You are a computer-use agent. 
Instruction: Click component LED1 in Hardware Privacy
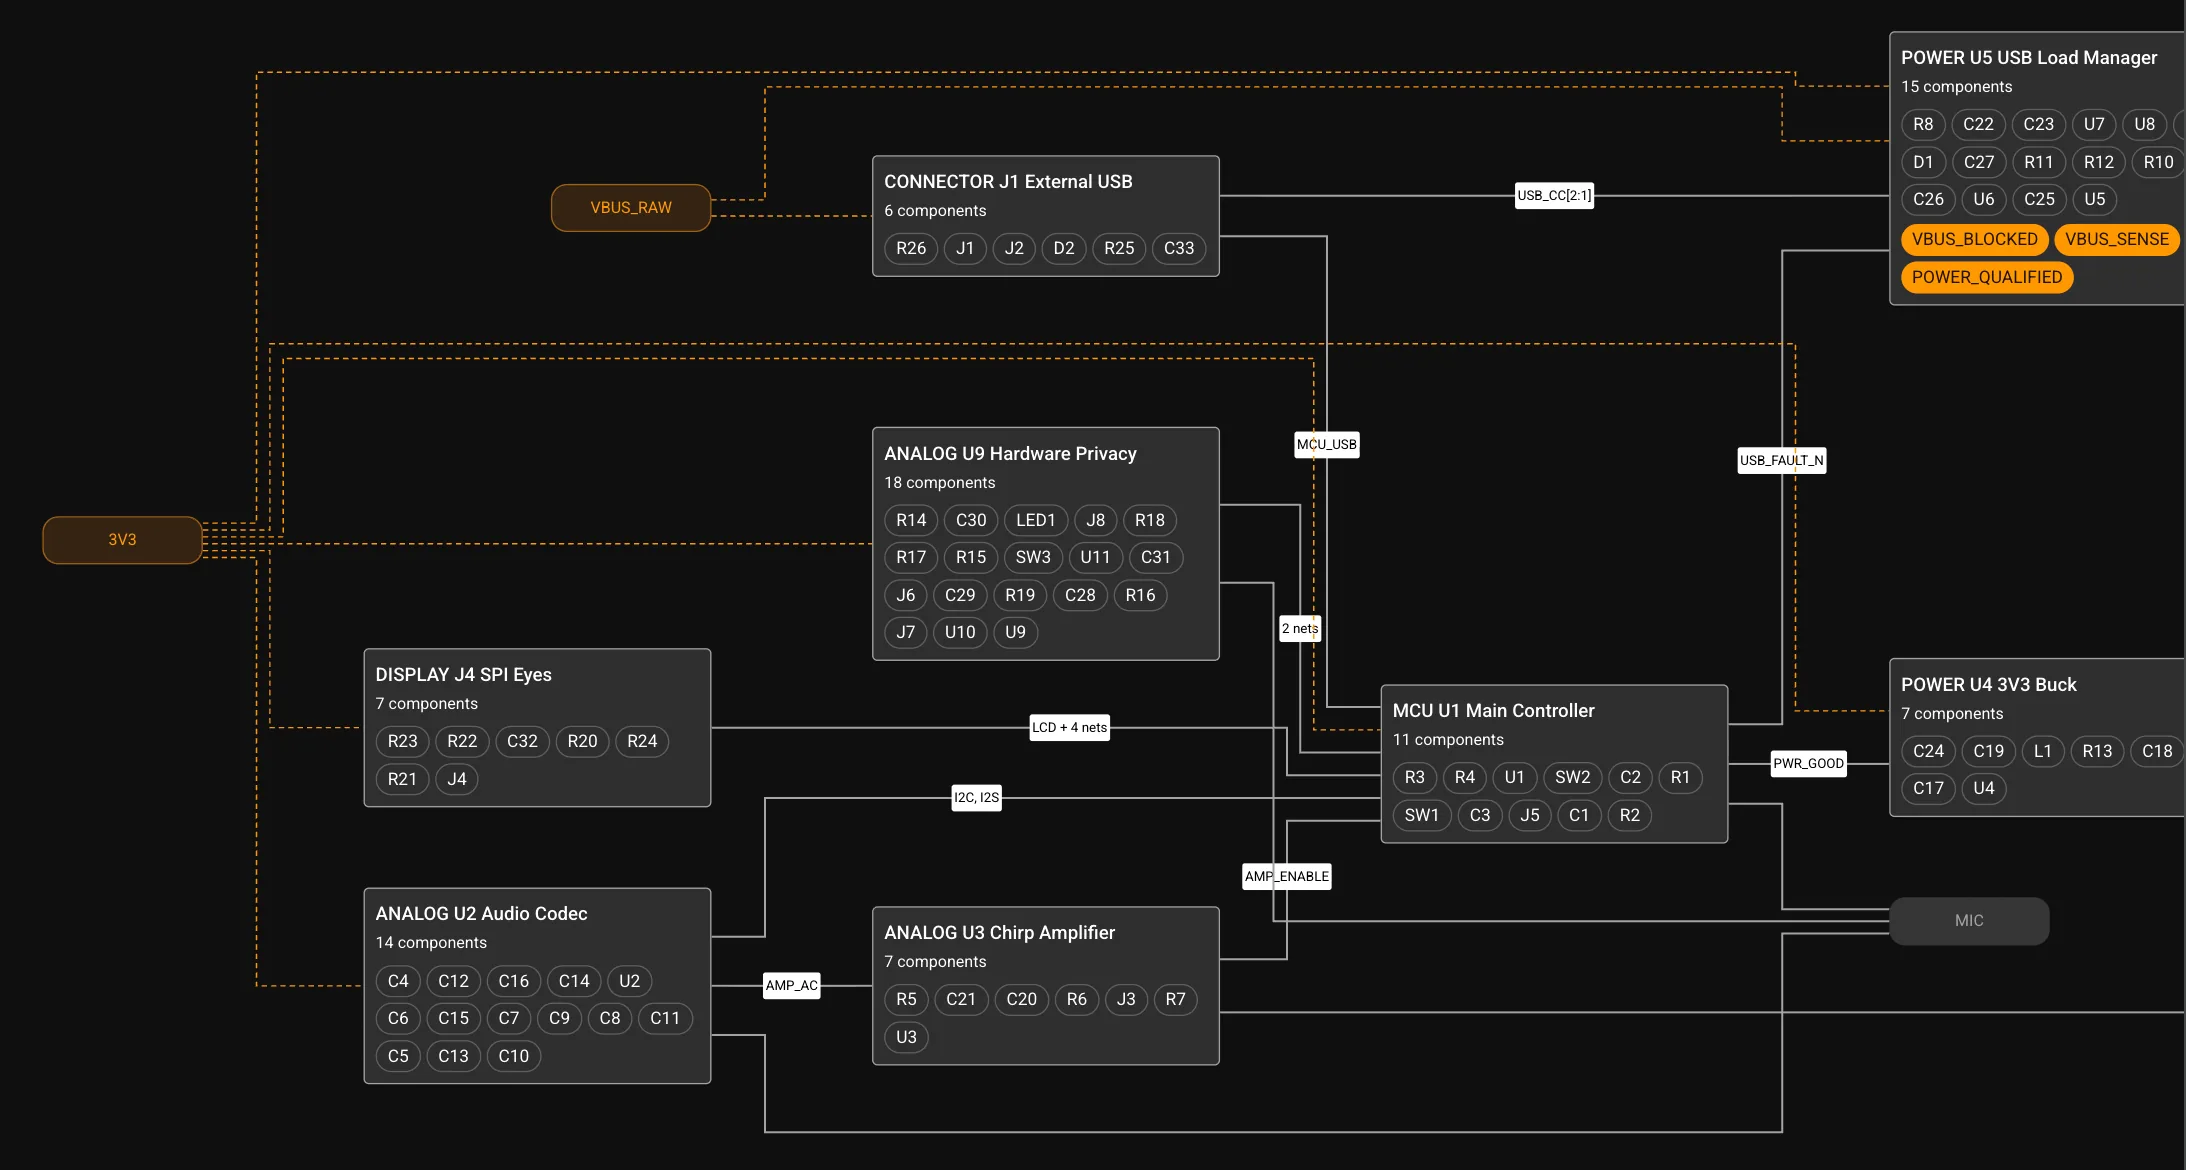(x=1036, y=521)
